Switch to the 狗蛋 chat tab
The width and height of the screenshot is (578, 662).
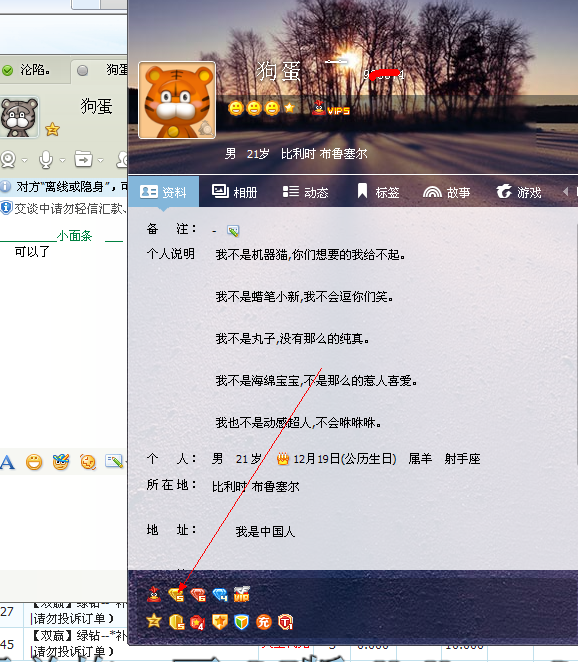click(101, 70)
